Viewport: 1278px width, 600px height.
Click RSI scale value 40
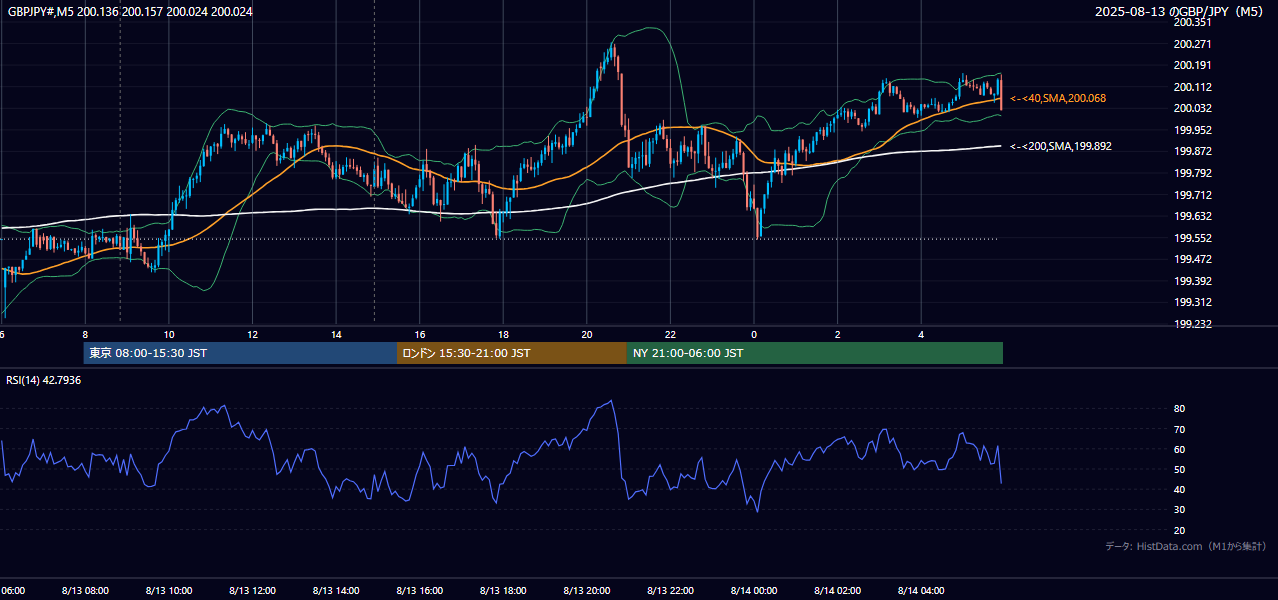[1180, 490]
